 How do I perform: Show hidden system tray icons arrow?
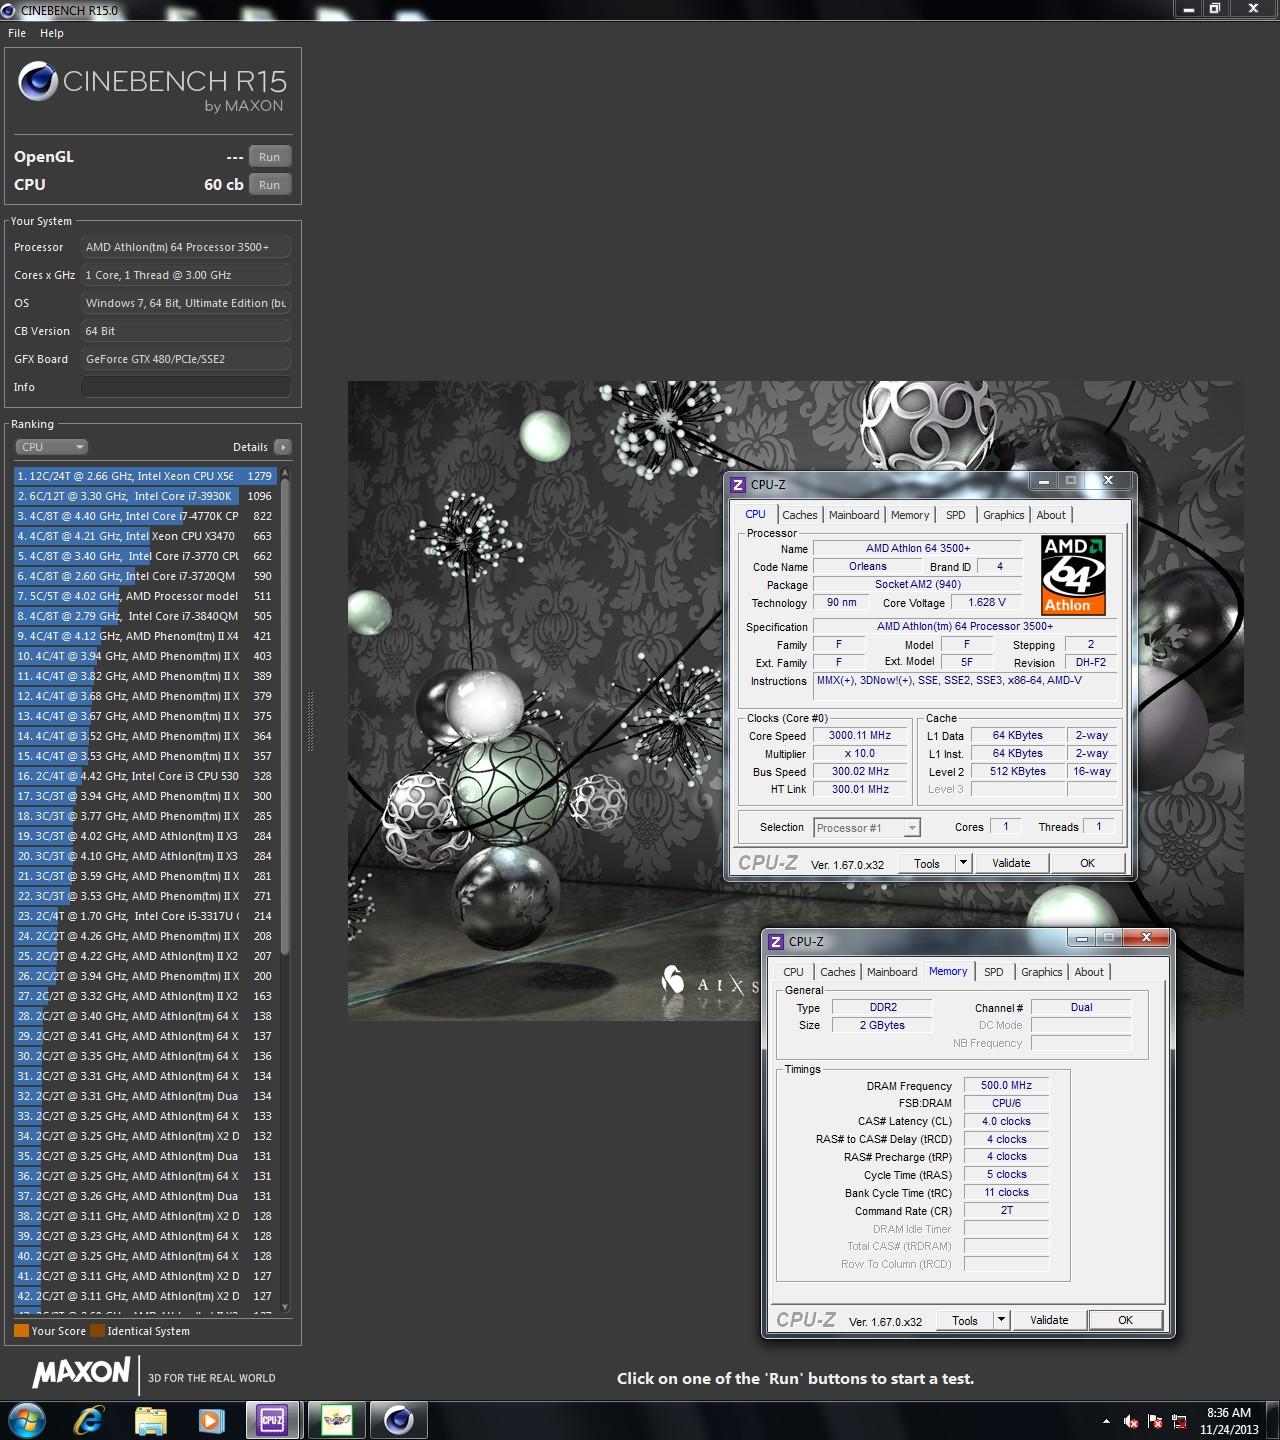pos(1106,1421)
